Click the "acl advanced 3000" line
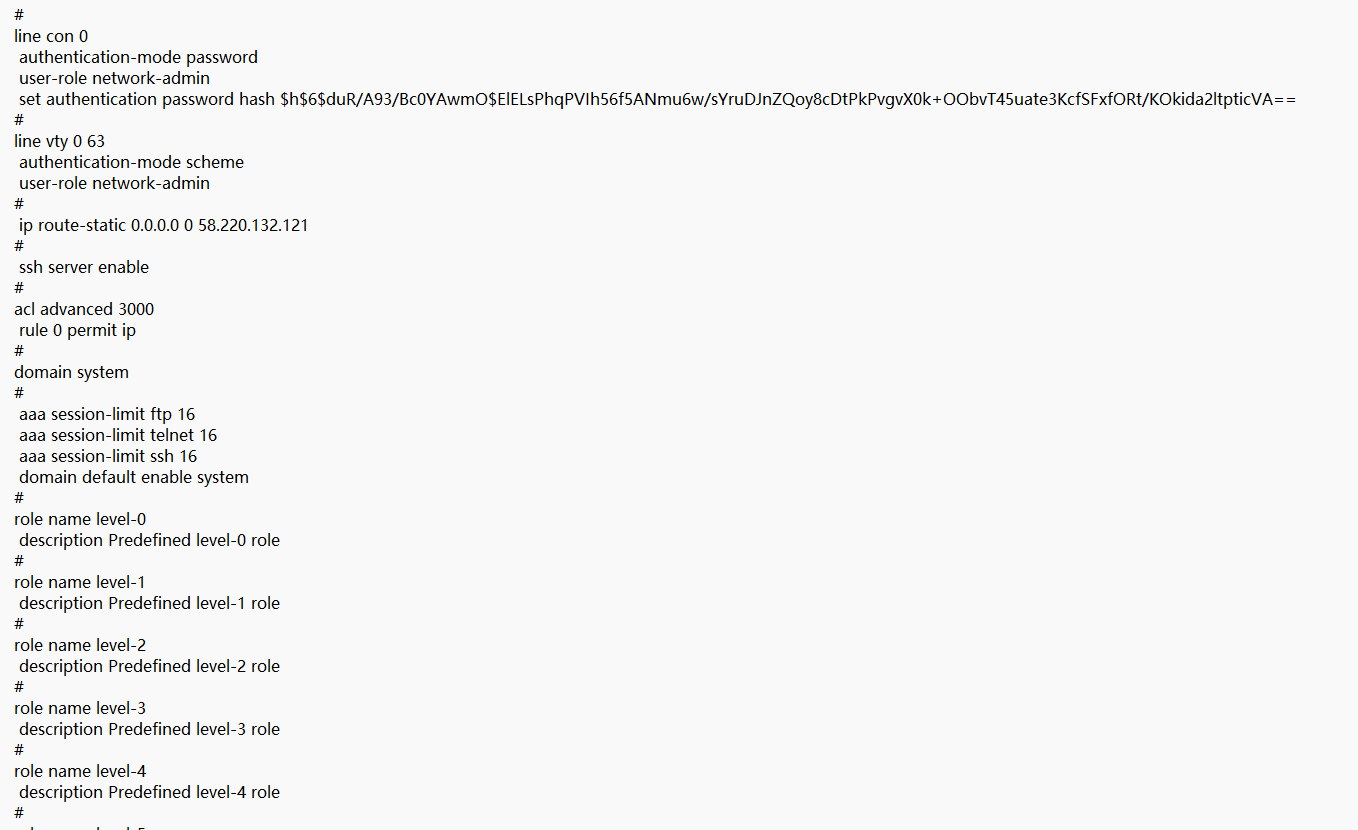 point(84,309)
